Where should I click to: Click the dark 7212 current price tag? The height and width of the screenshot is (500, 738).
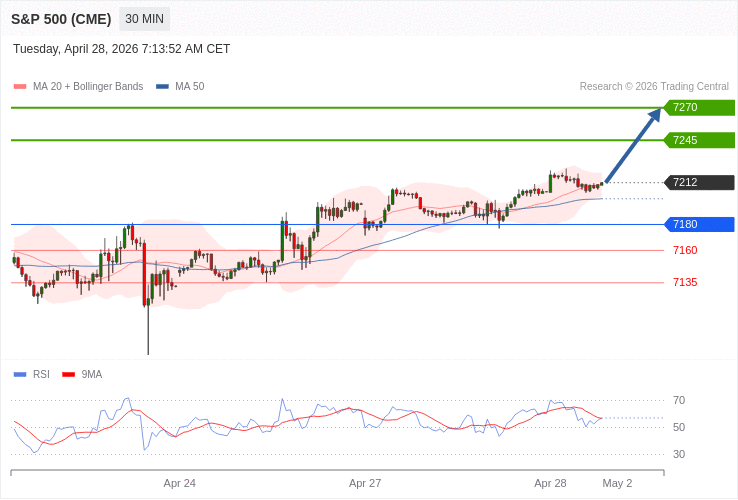[x=698, y=182]
